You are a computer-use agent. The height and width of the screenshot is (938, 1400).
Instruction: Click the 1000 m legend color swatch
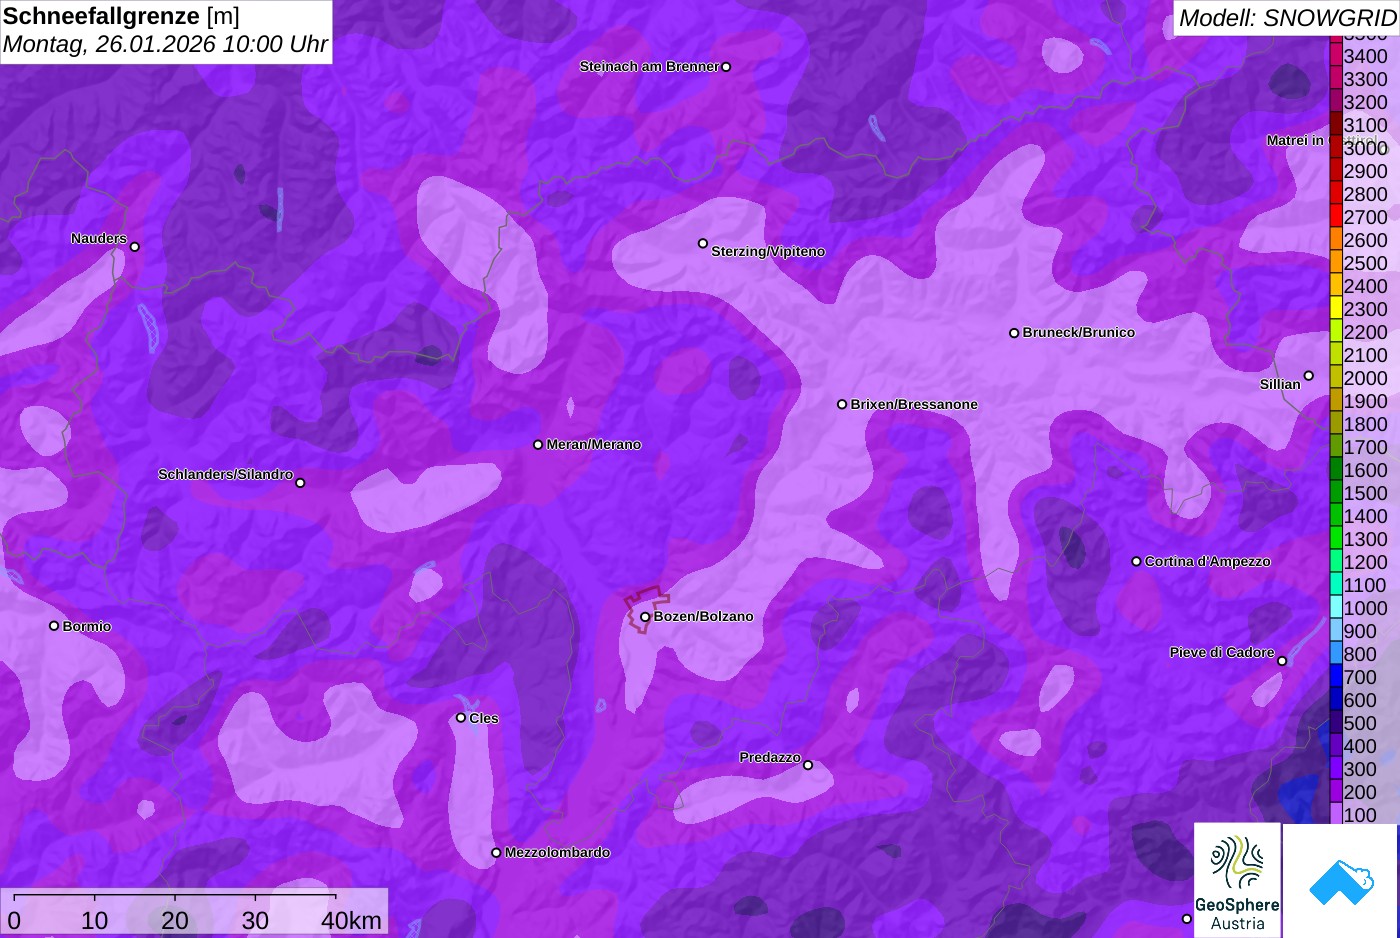1336,608
